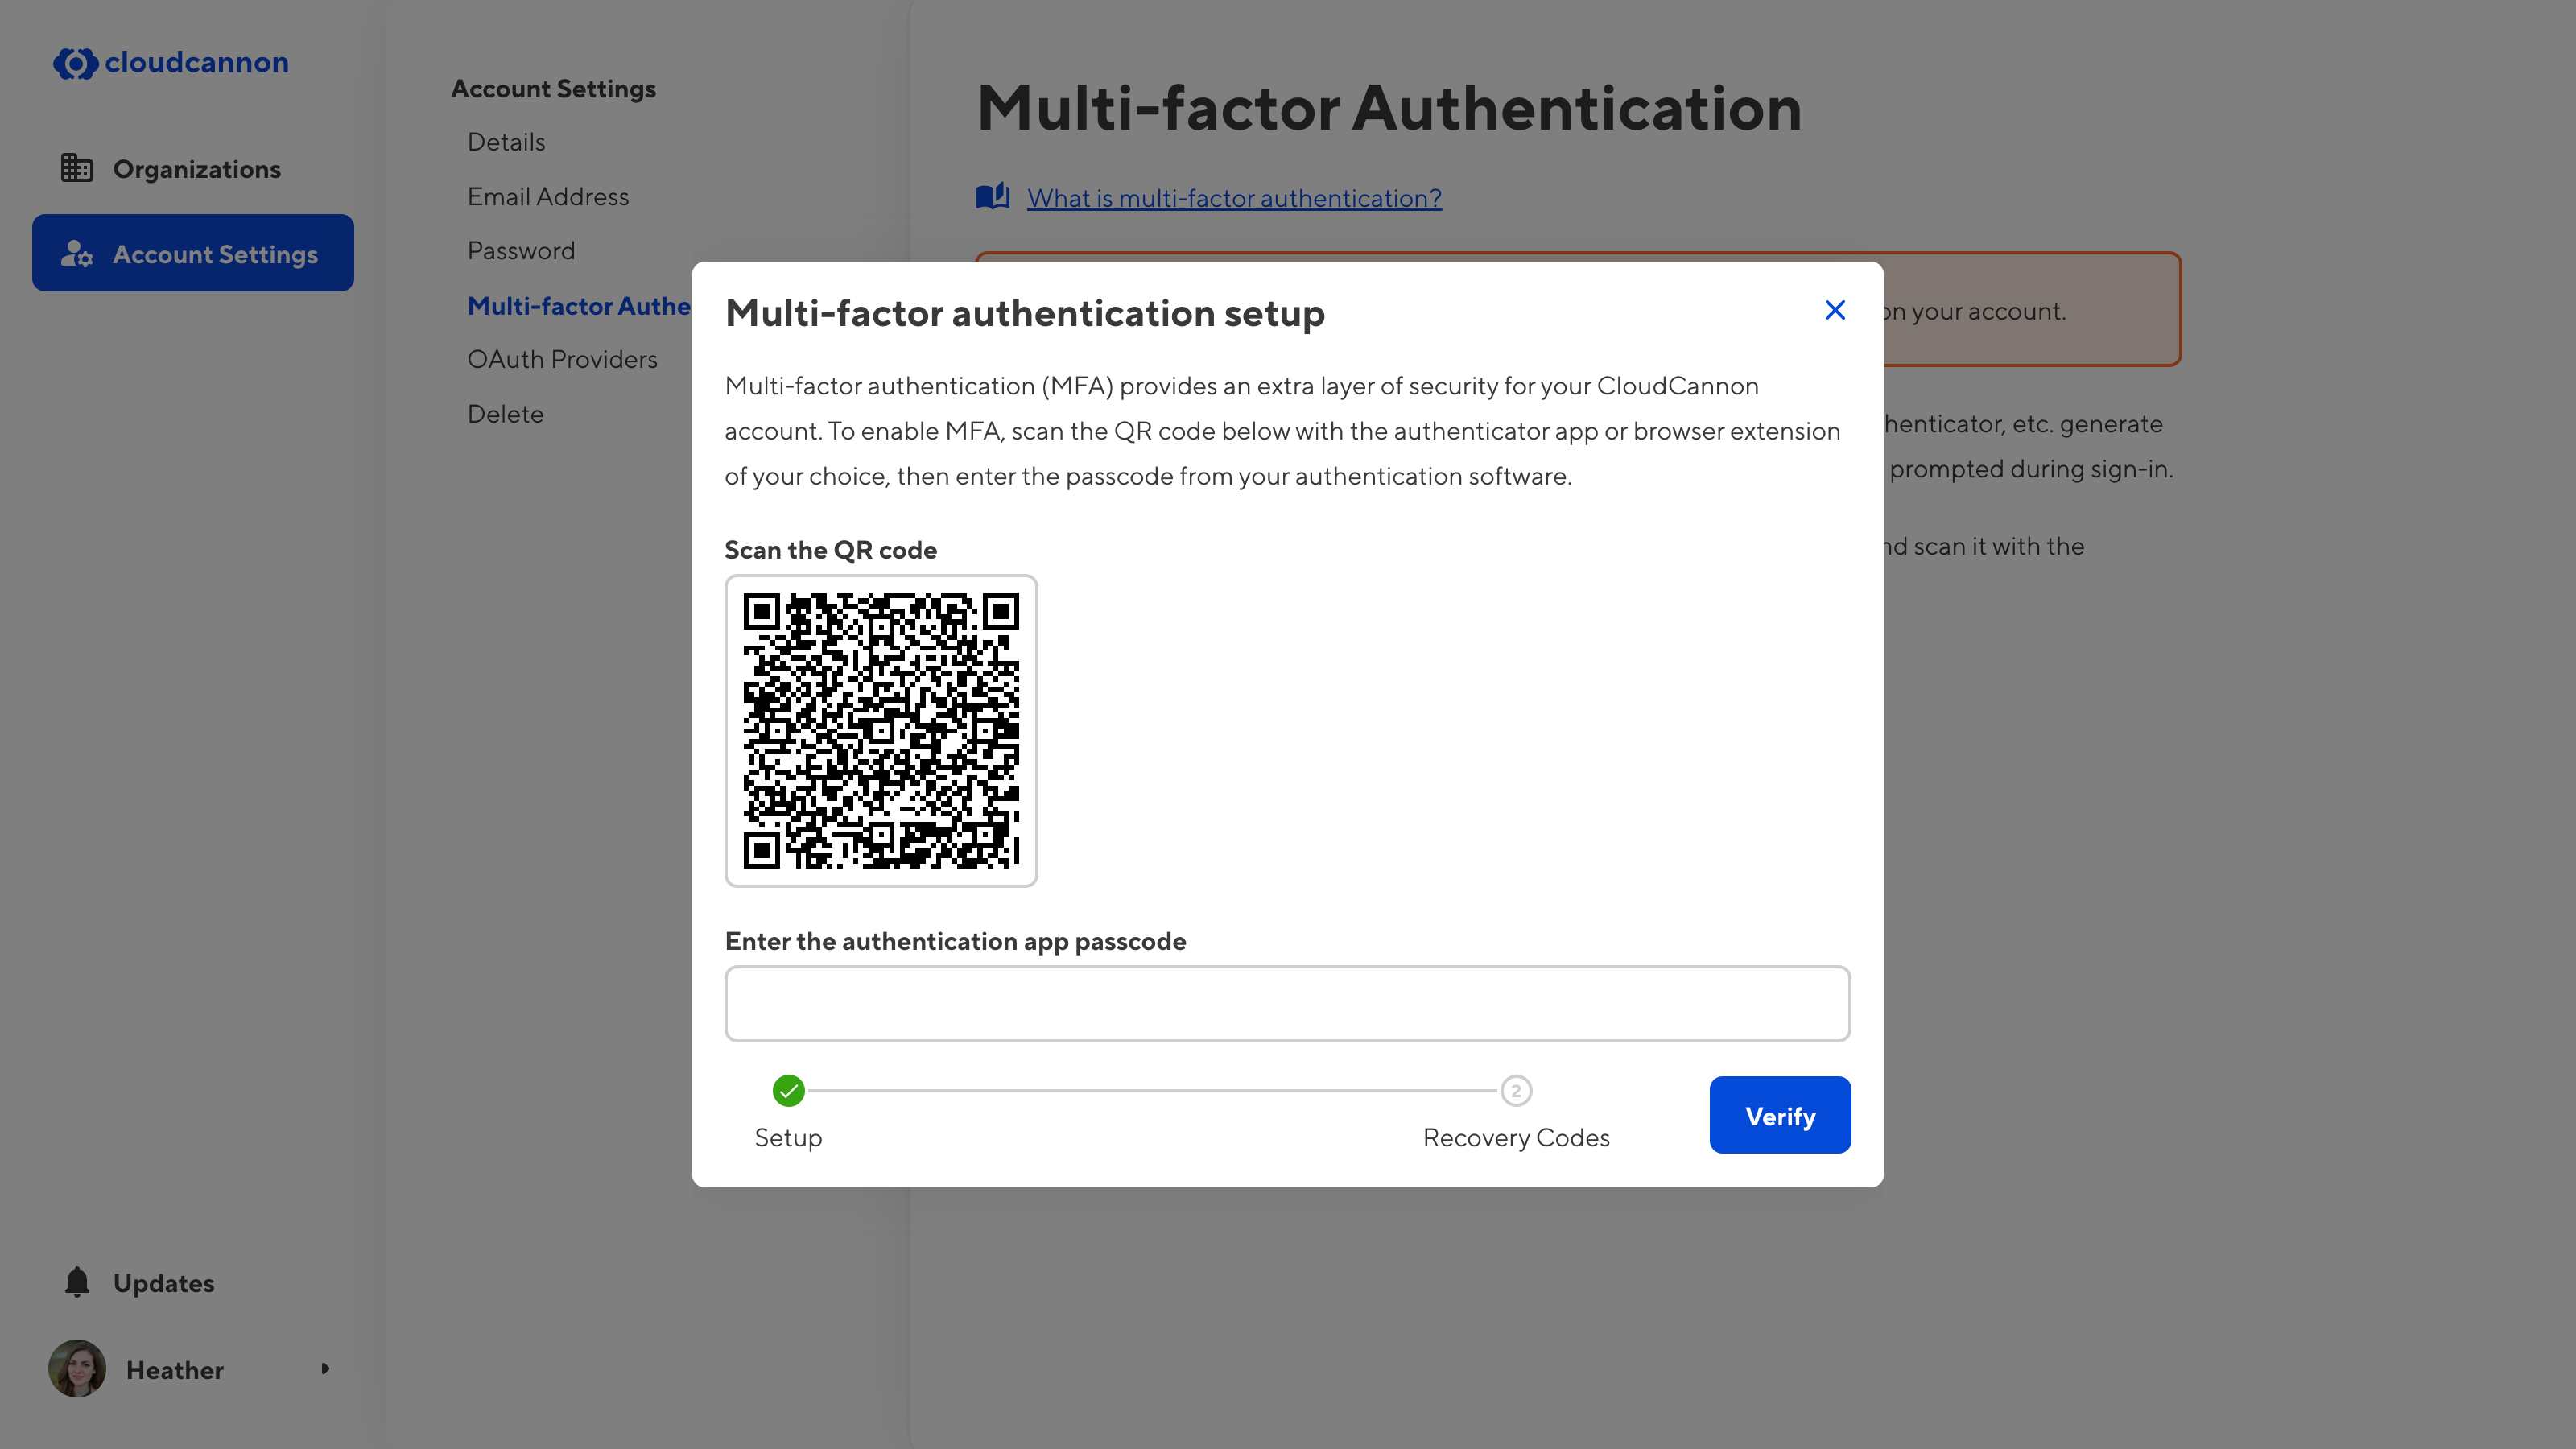Click the green checkmark Setup step icon
The image size is (2576, 1449).
[x=787, y=1092]
